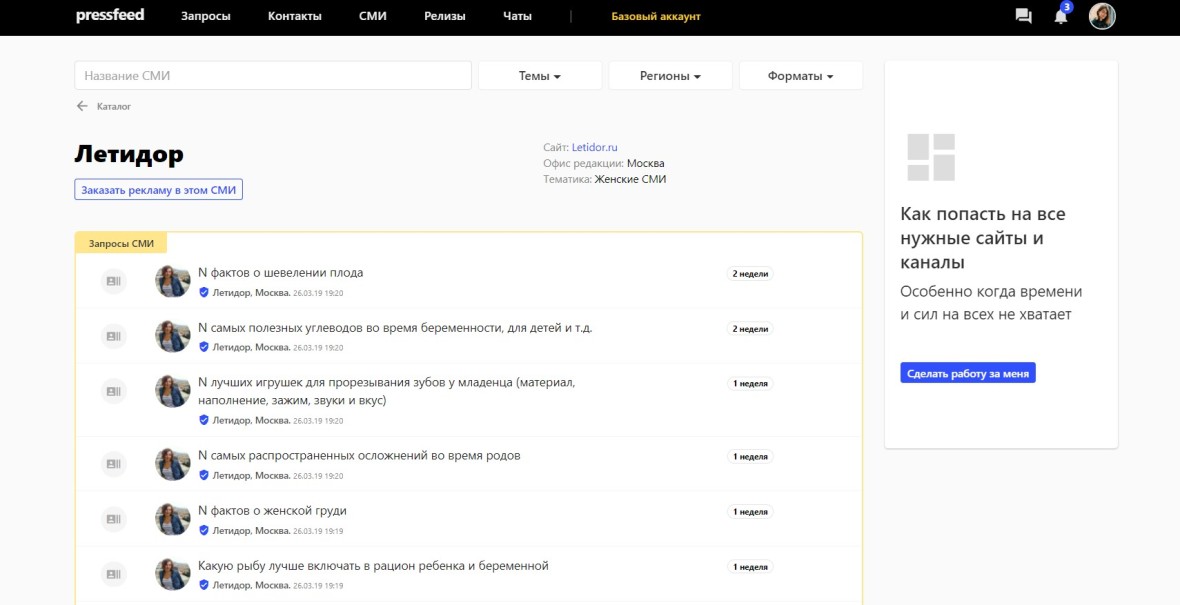
Task: Click card icon beside 'шевелении плода' request
Action: (113, 282)
